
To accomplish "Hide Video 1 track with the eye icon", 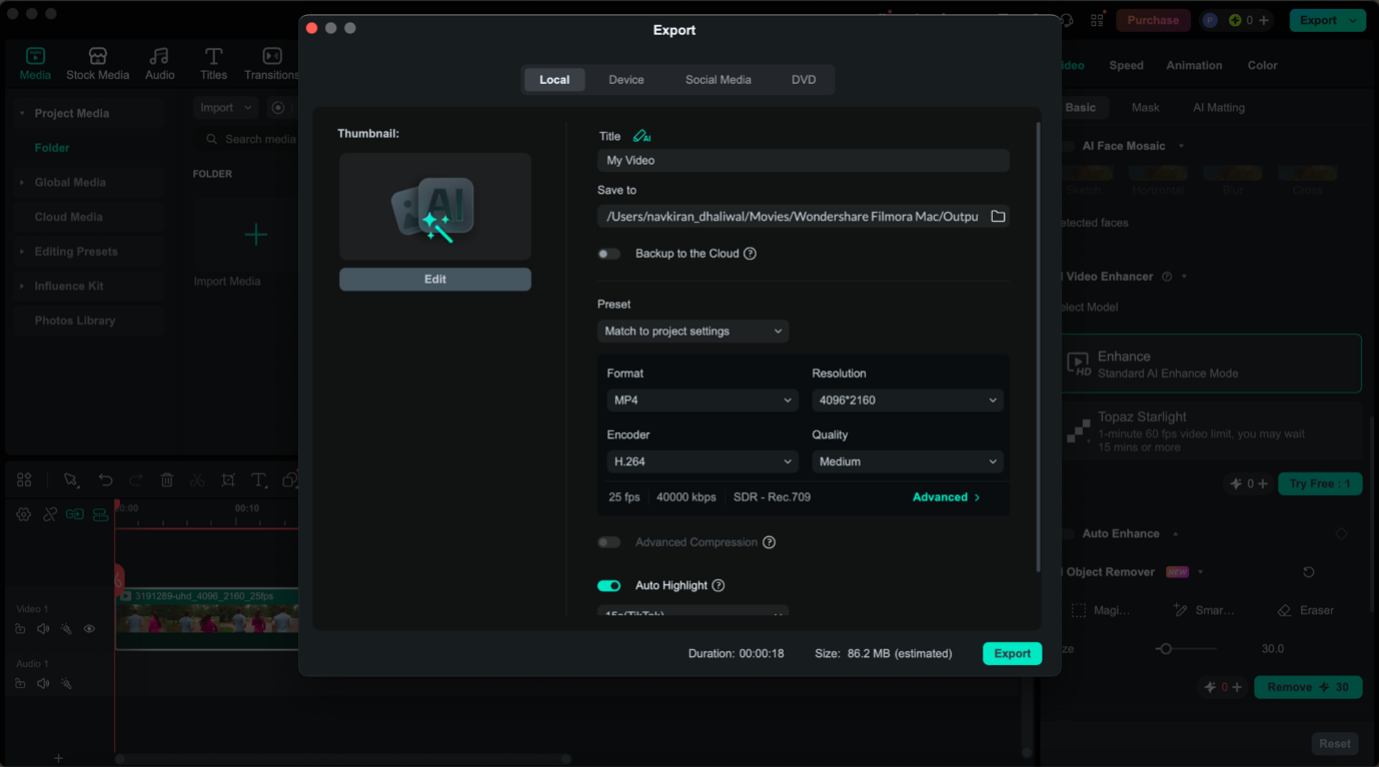I will (x=89, y=628).
